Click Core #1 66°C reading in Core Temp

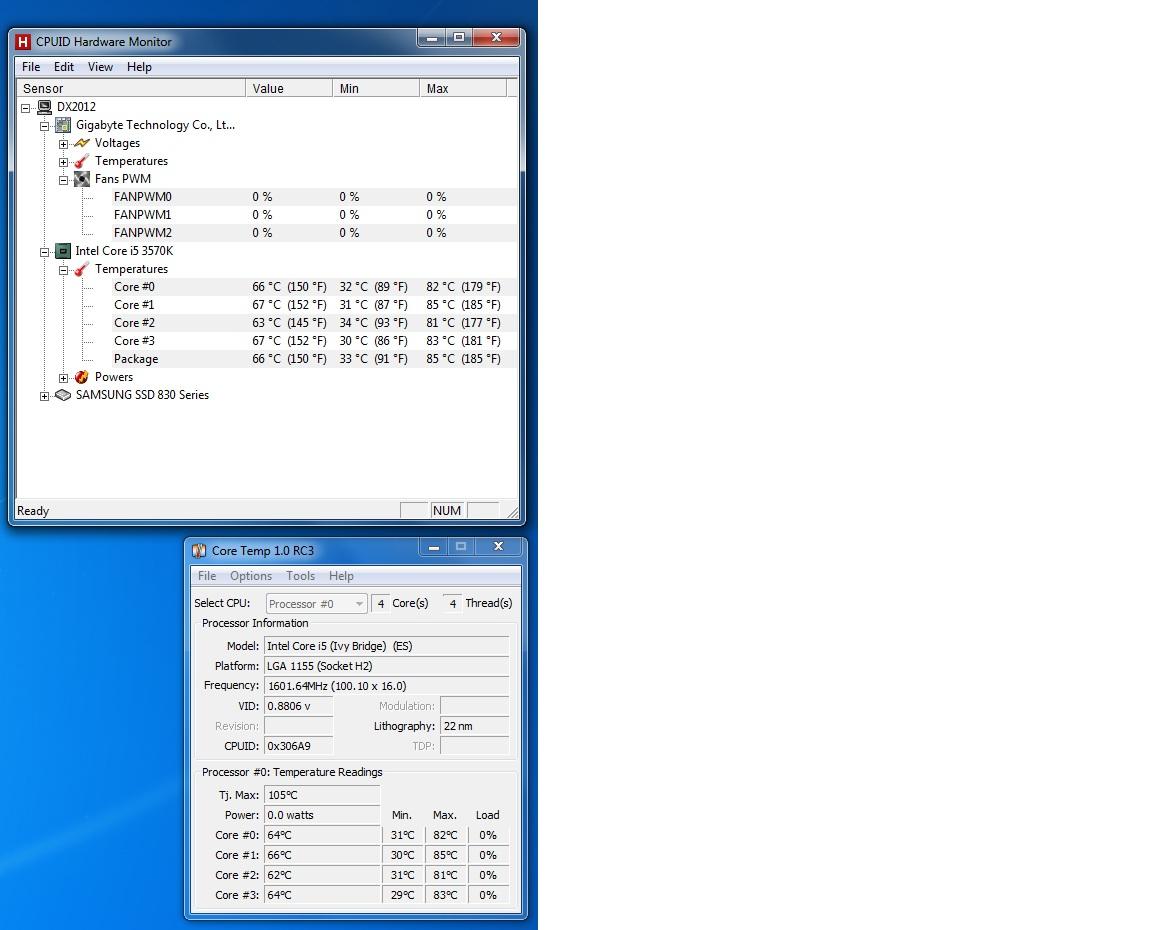(x=322, y=855)
